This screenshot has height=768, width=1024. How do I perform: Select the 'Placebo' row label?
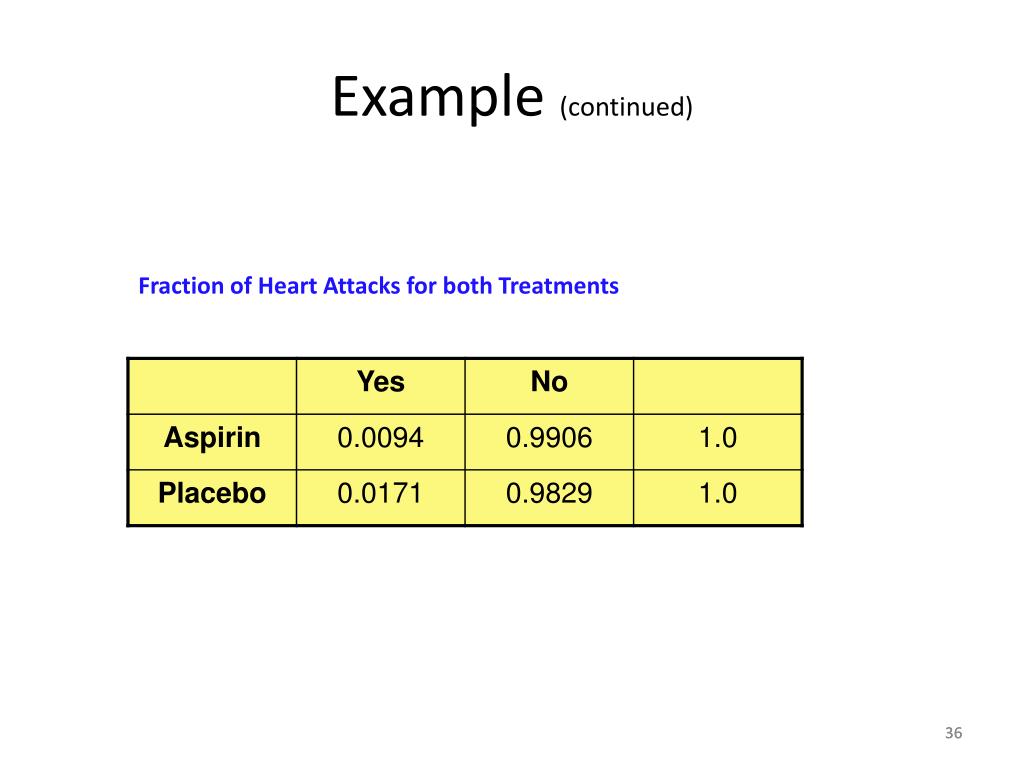click(212, 493)
